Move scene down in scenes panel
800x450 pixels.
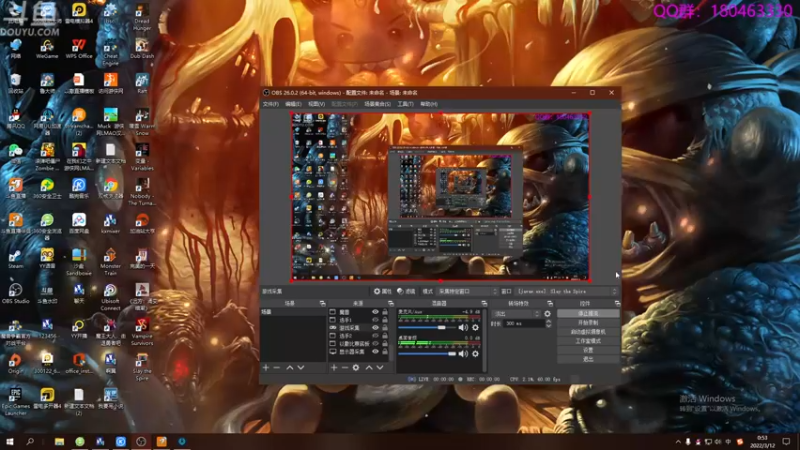pos(301,367)
